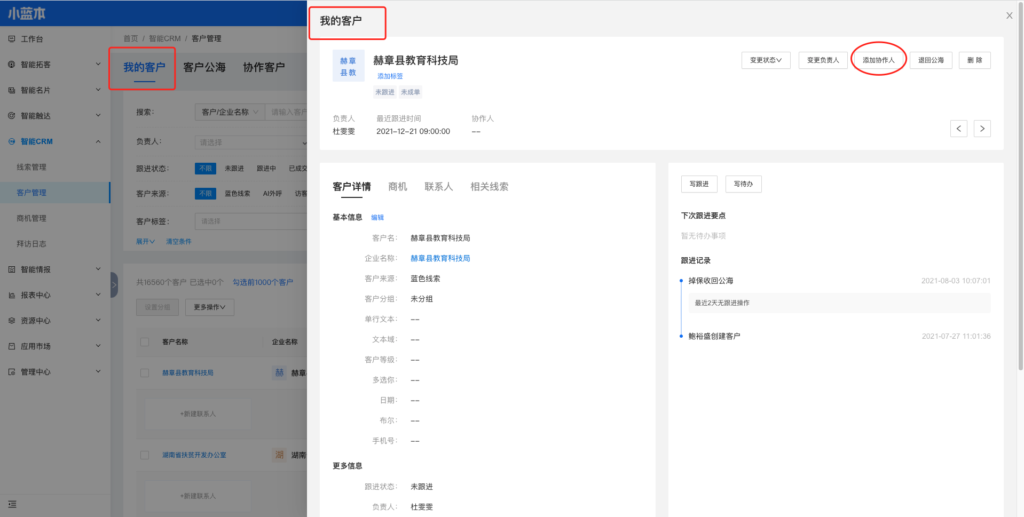
Task: Click the 添加协作人 button
Action: click(x=878, y=60)
